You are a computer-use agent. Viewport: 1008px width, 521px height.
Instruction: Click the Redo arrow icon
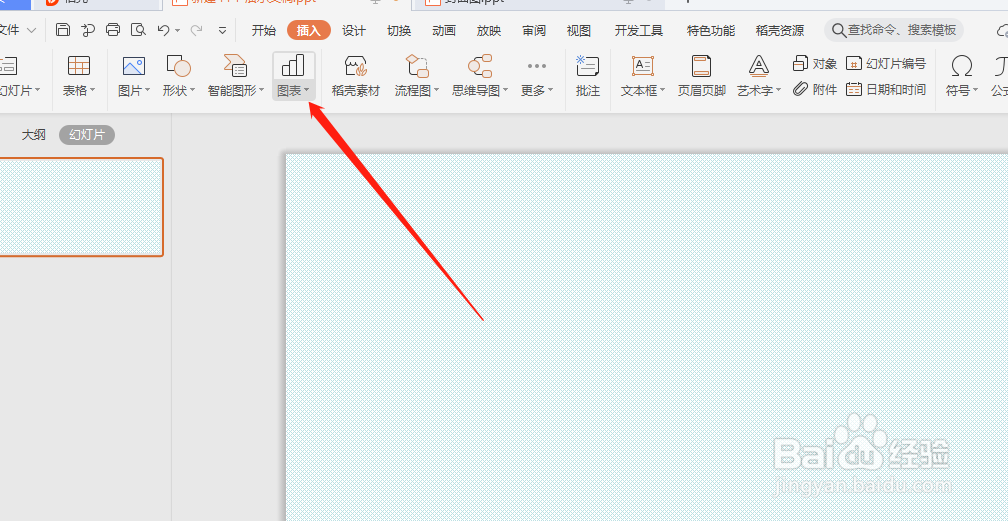[x=197, y=30]
